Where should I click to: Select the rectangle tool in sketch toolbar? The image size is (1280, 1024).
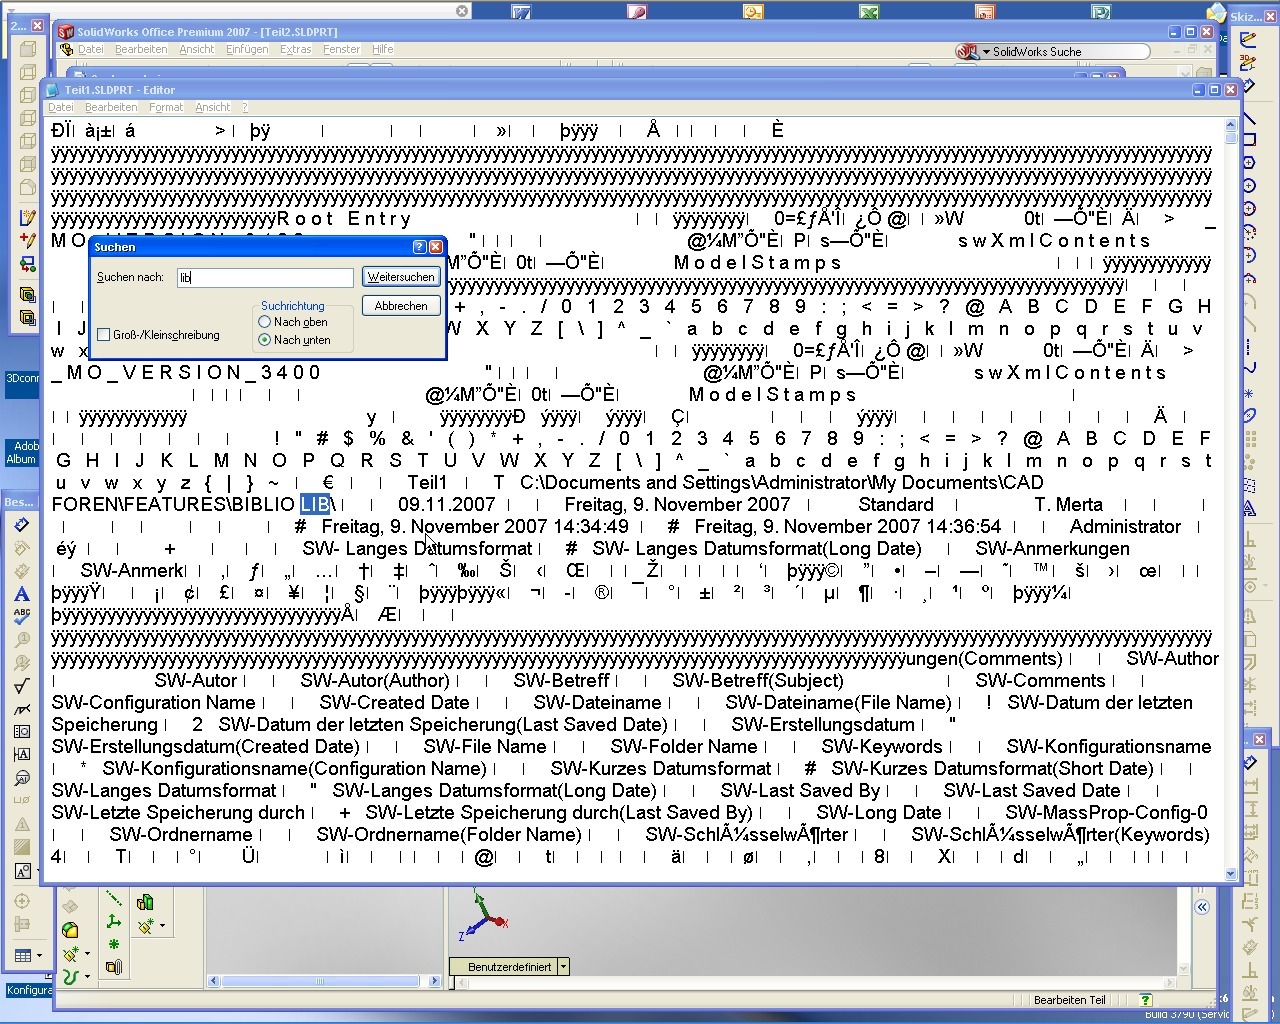pos(1248,141)
